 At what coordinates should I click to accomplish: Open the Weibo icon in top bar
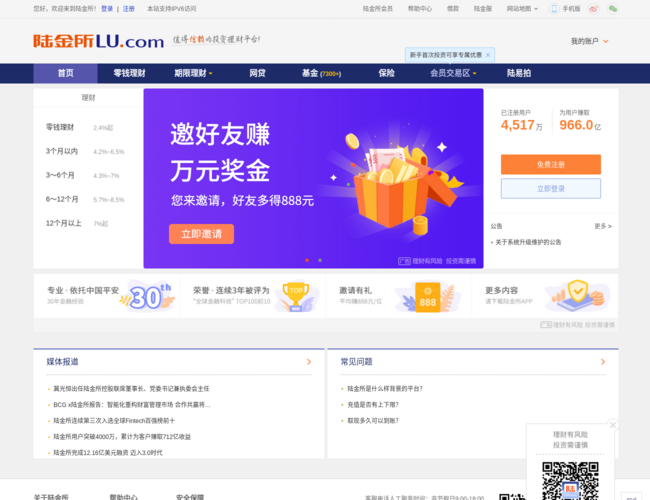[x=594, y=9]
